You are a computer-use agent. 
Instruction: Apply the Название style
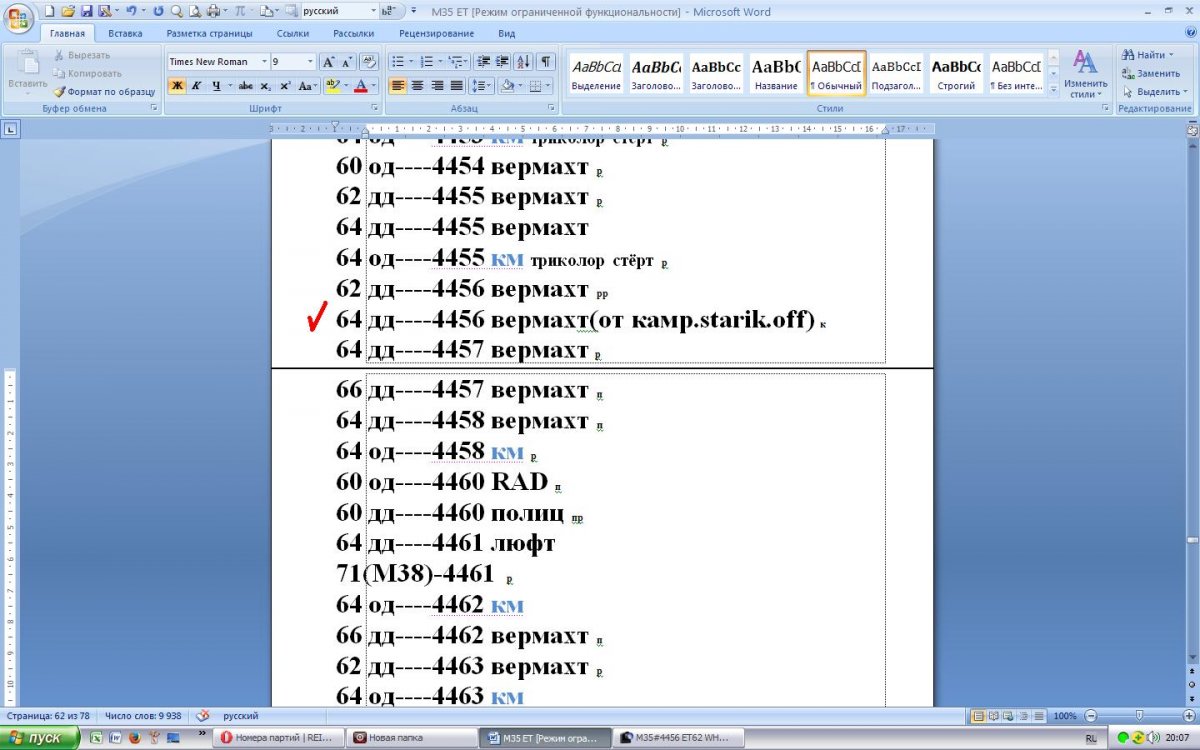(x=776, y=74)
